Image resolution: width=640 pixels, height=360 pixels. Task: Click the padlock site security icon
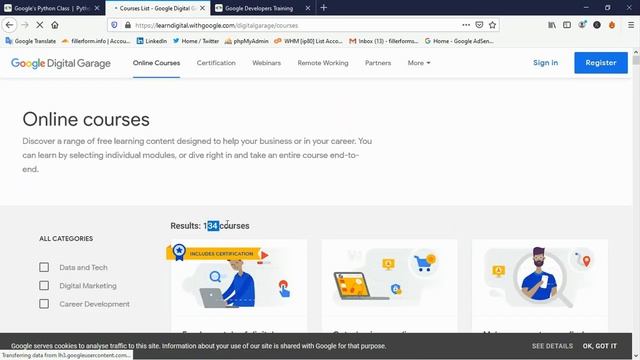(x=128, y=25)
